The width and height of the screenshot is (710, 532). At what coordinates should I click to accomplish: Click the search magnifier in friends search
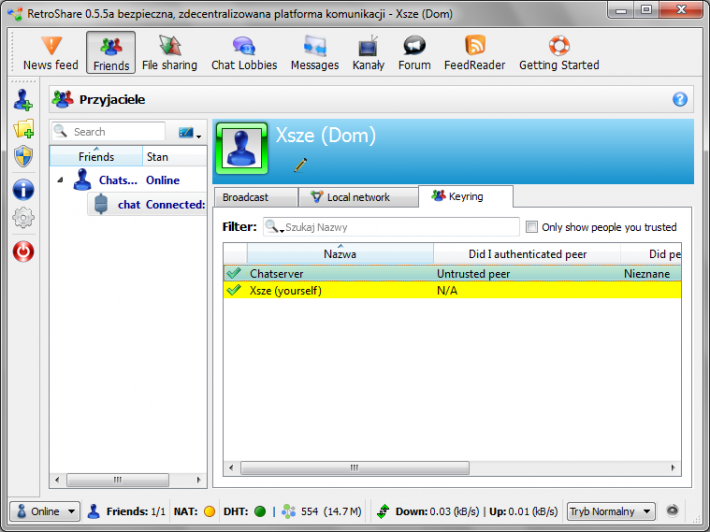60,131
